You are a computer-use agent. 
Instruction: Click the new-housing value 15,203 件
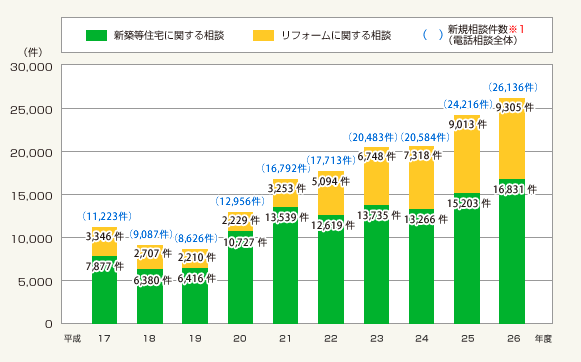[x=469, y=203]
